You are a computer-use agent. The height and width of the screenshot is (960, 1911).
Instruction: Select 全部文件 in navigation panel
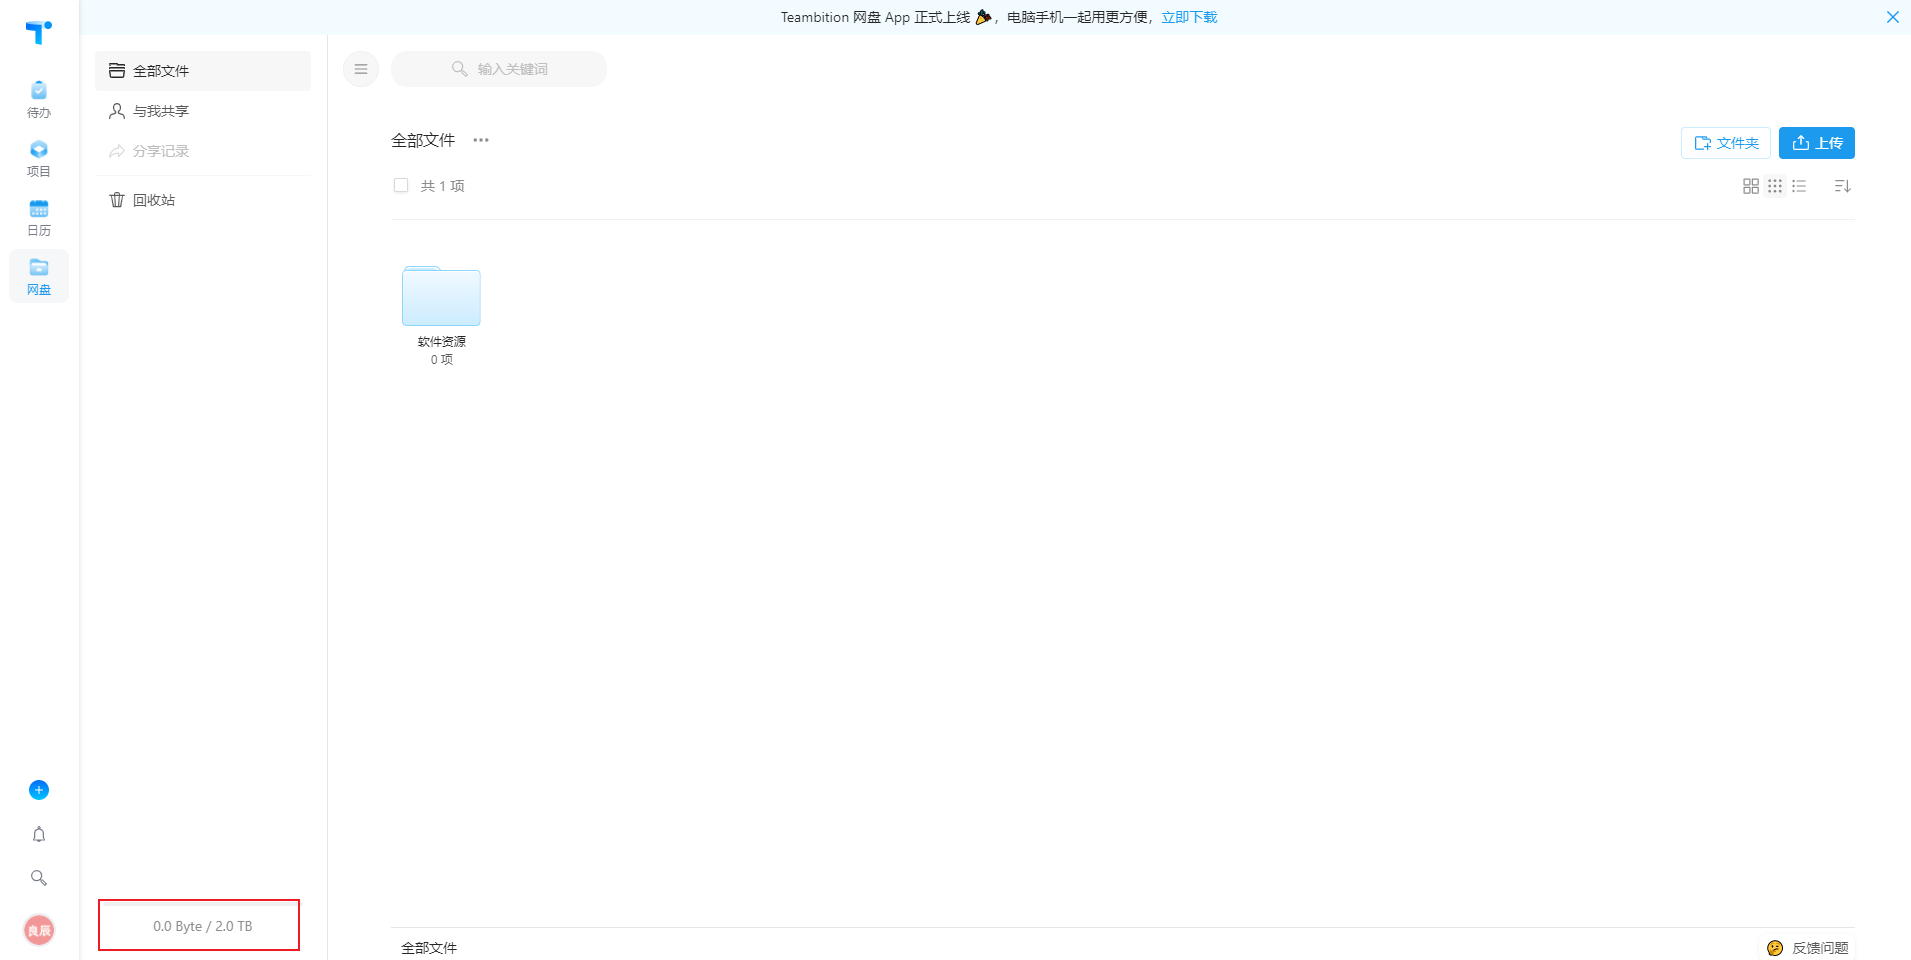pyautogui.click(x=203, y=71)
